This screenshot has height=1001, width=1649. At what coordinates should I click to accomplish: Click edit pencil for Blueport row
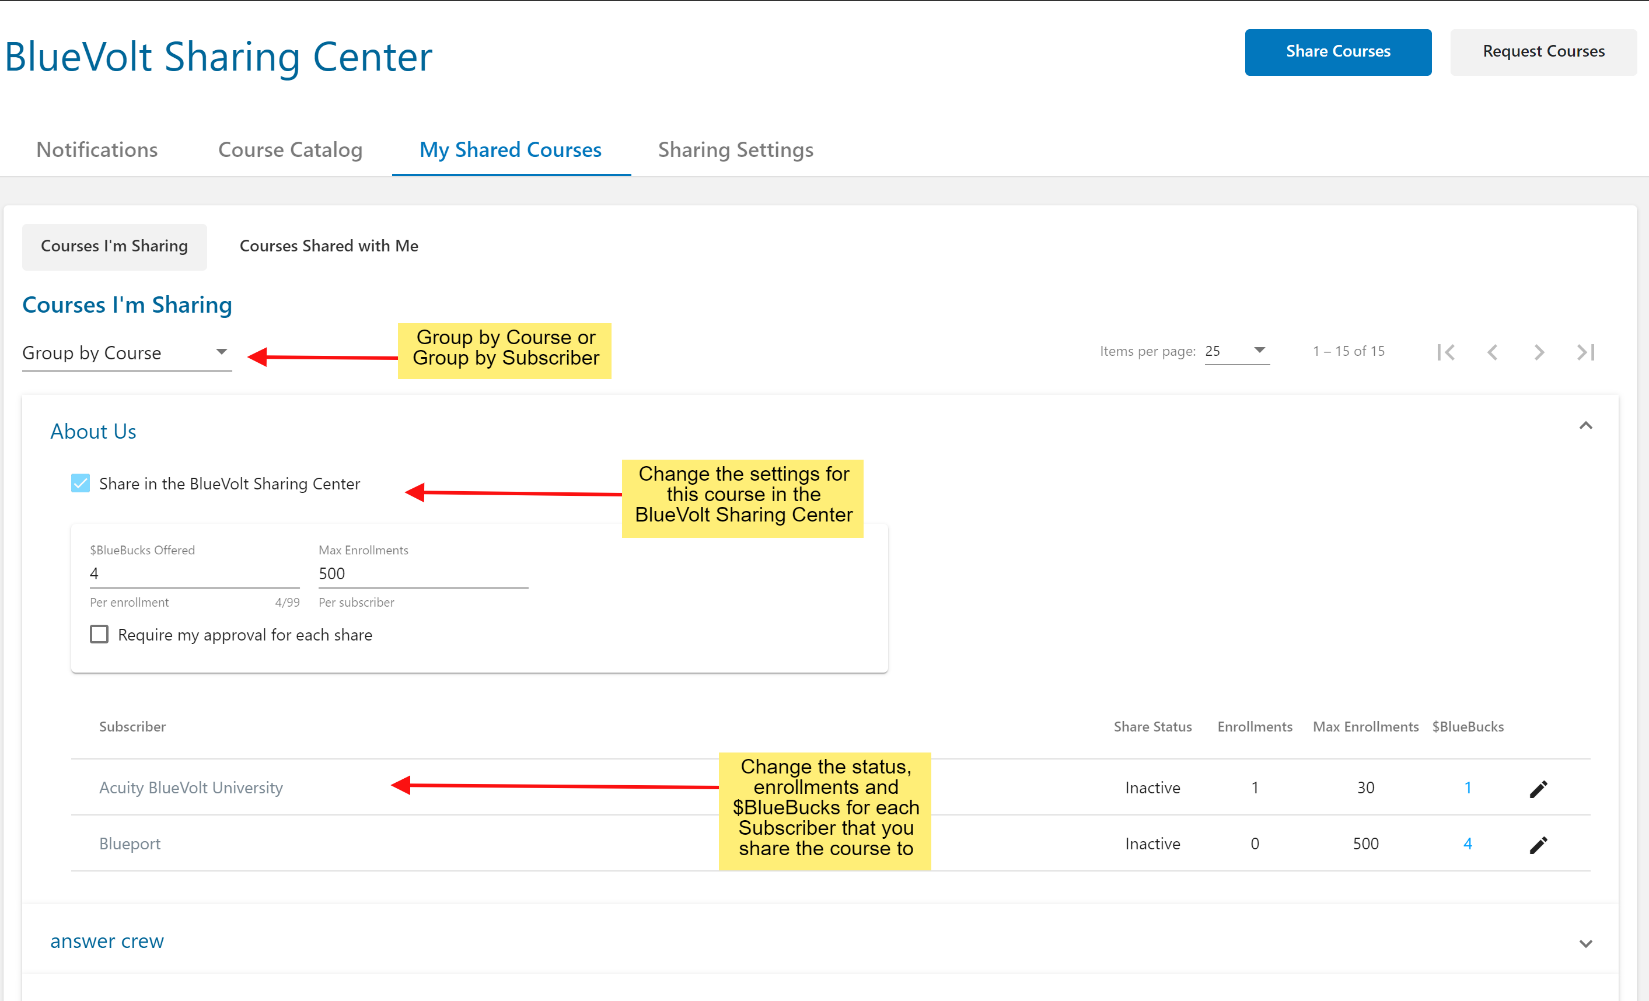[x=1538, y=844]
